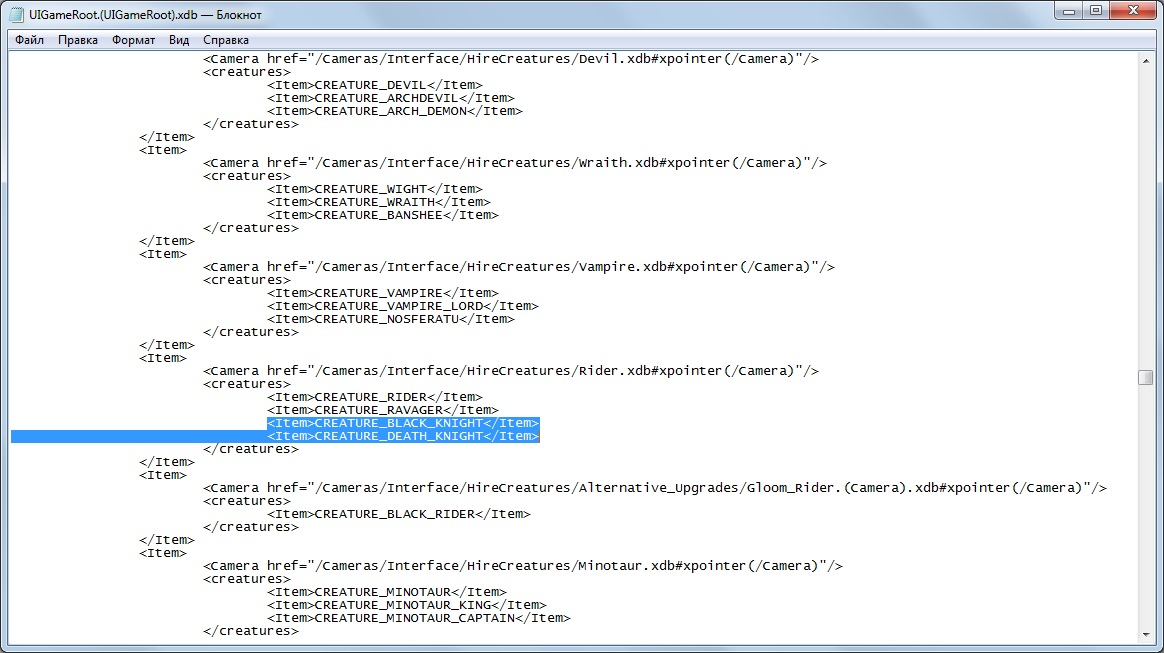Open the Правка menu

coord(78,40)
